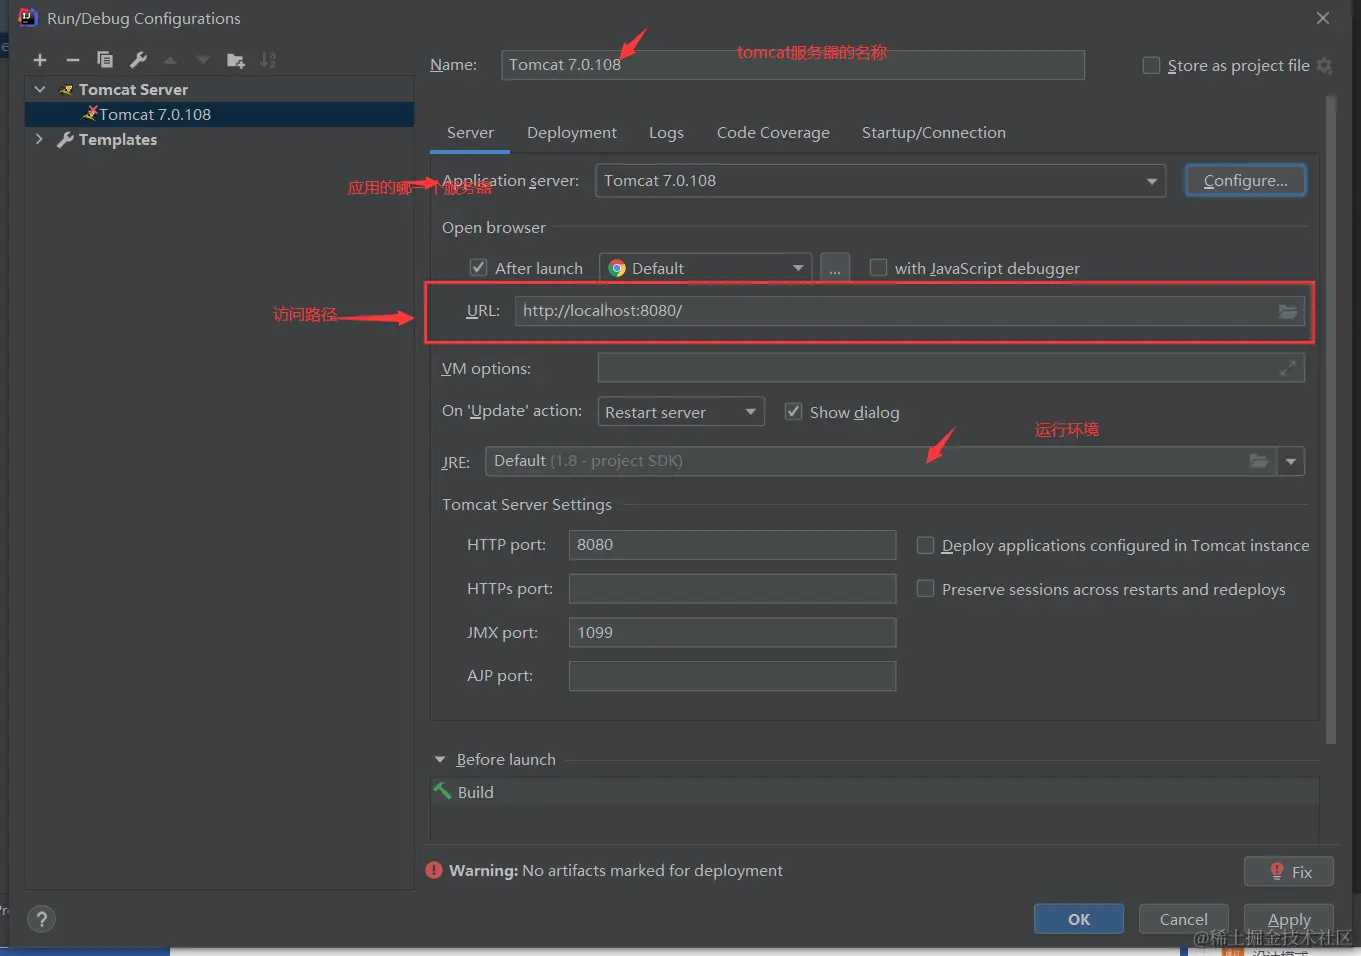Move configuration up arrow
Screen dimensions: 1361x956
point(170,60)
